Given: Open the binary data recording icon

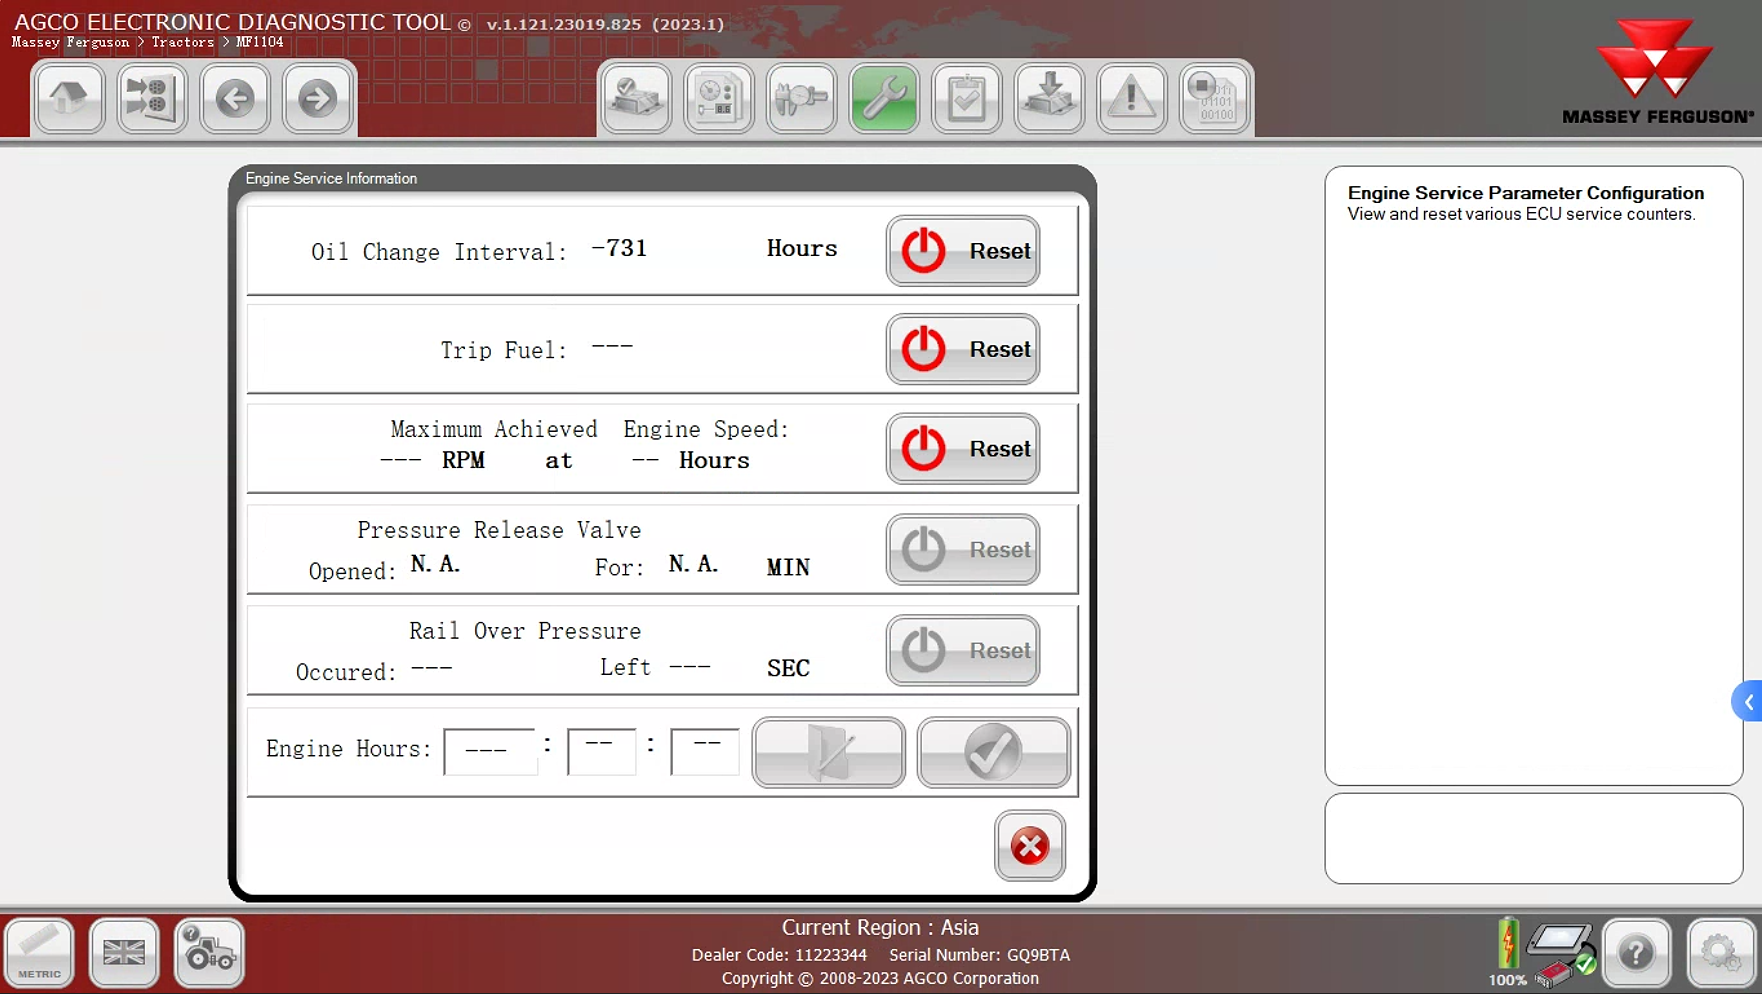Looking at the screenshot, I should click(x=1214, y=98).
